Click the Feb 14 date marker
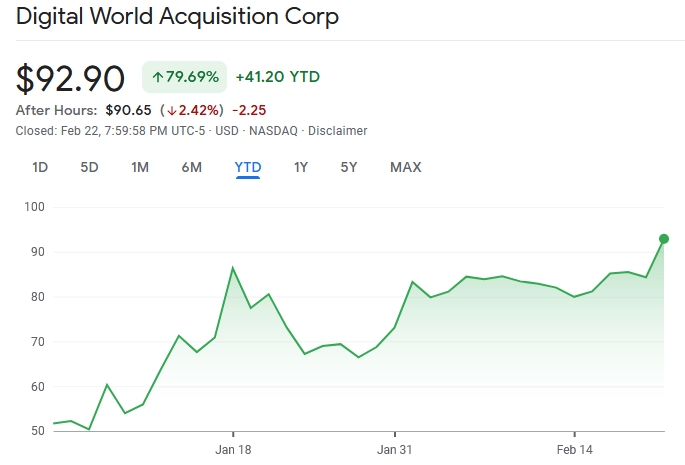This screenshot has height=465, width=685. pos(574,450)
